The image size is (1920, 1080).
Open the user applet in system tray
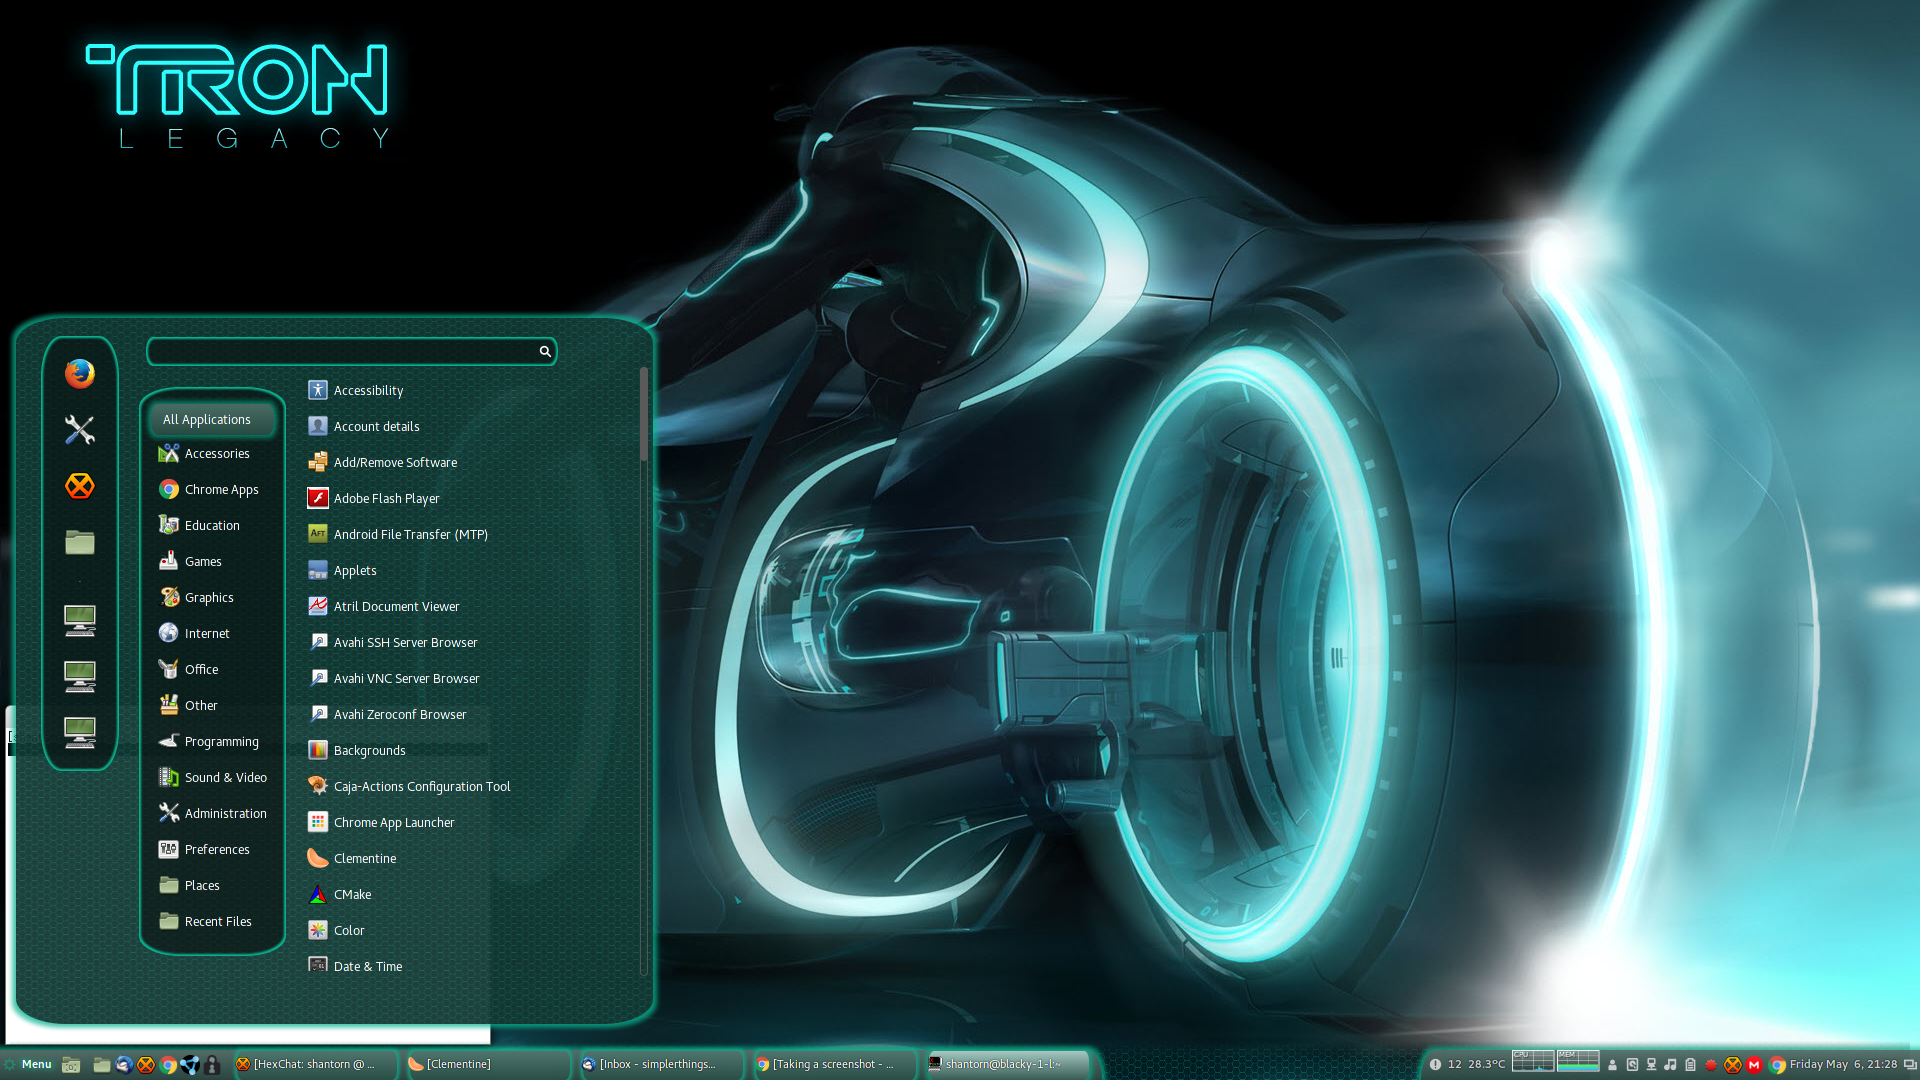coord(1612,1065)
